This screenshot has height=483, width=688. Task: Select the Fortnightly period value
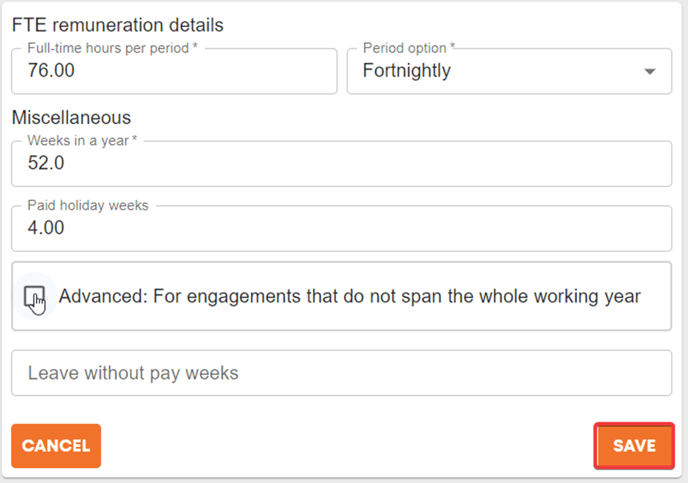pos(407,71)
